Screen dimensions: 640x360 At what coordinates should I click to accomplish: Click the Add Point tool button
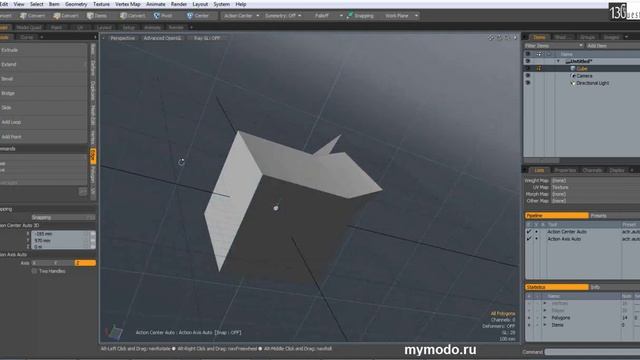click(x=43, y=137)
